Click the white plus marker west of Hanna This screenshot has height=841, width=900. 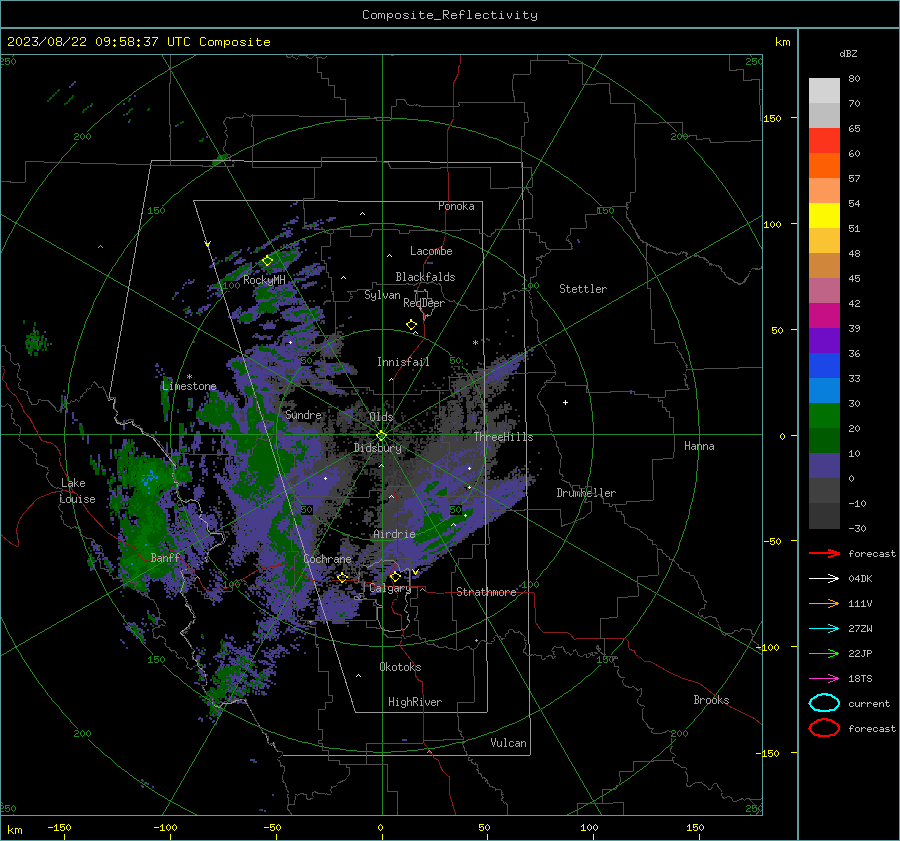[x=565, y=402]
